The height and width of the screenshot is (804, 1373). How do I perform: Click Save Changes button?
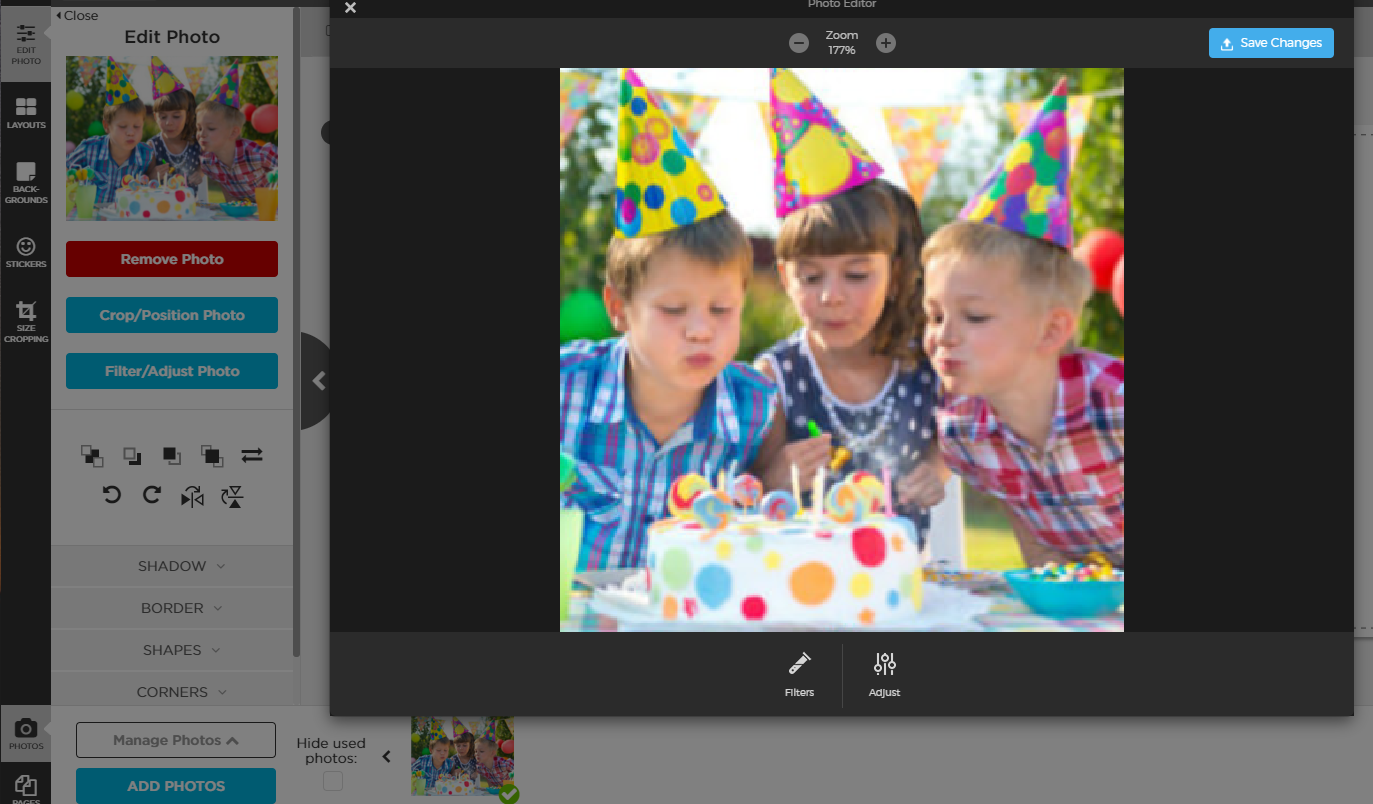(1271, 43)
